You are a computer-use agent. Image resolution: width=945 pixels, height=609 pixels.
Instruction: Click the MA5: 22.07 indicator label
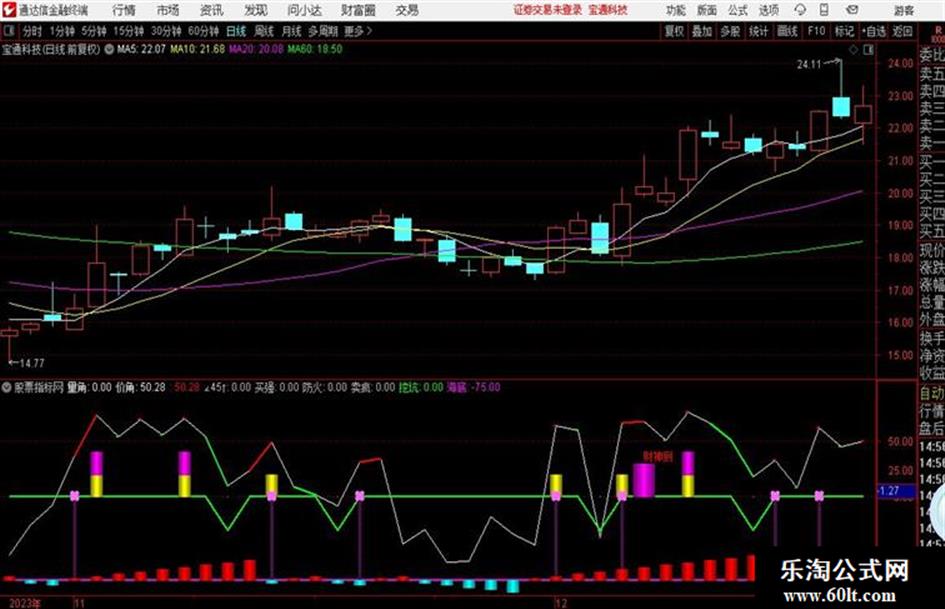[140, 49]
